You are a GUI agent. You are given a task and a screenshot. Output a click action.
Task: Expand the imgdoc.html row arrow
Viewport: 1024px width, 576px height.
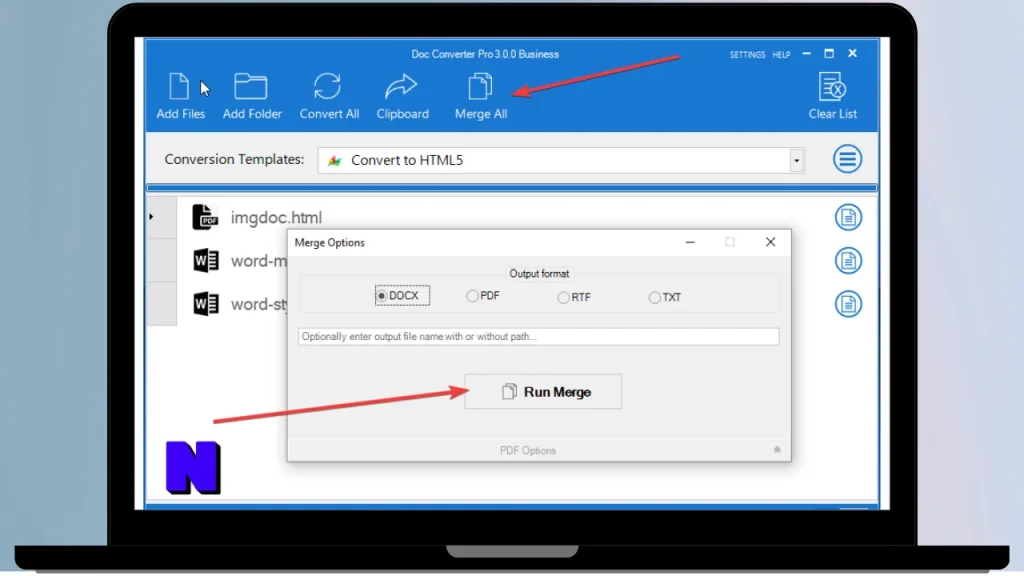coord(152,216)
